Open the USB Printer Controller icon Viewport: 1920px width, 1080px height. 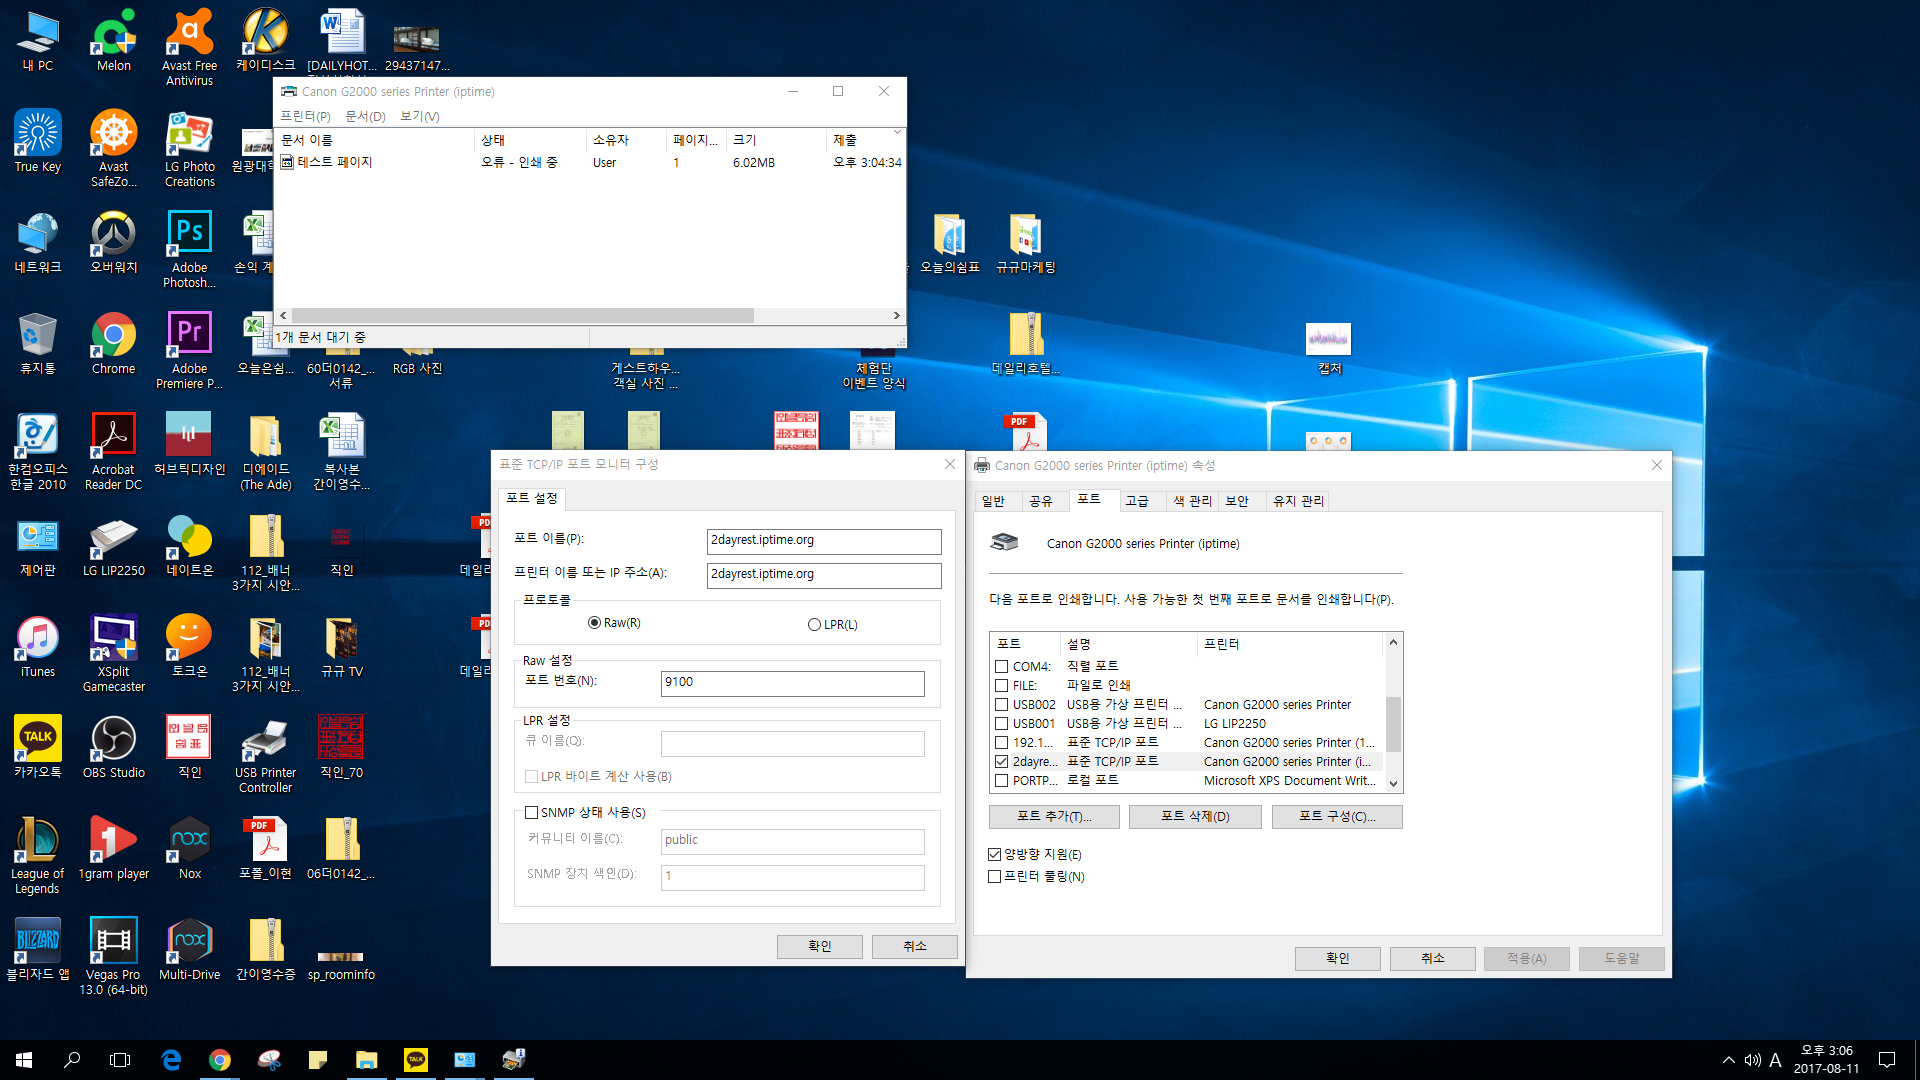point(265,754)
